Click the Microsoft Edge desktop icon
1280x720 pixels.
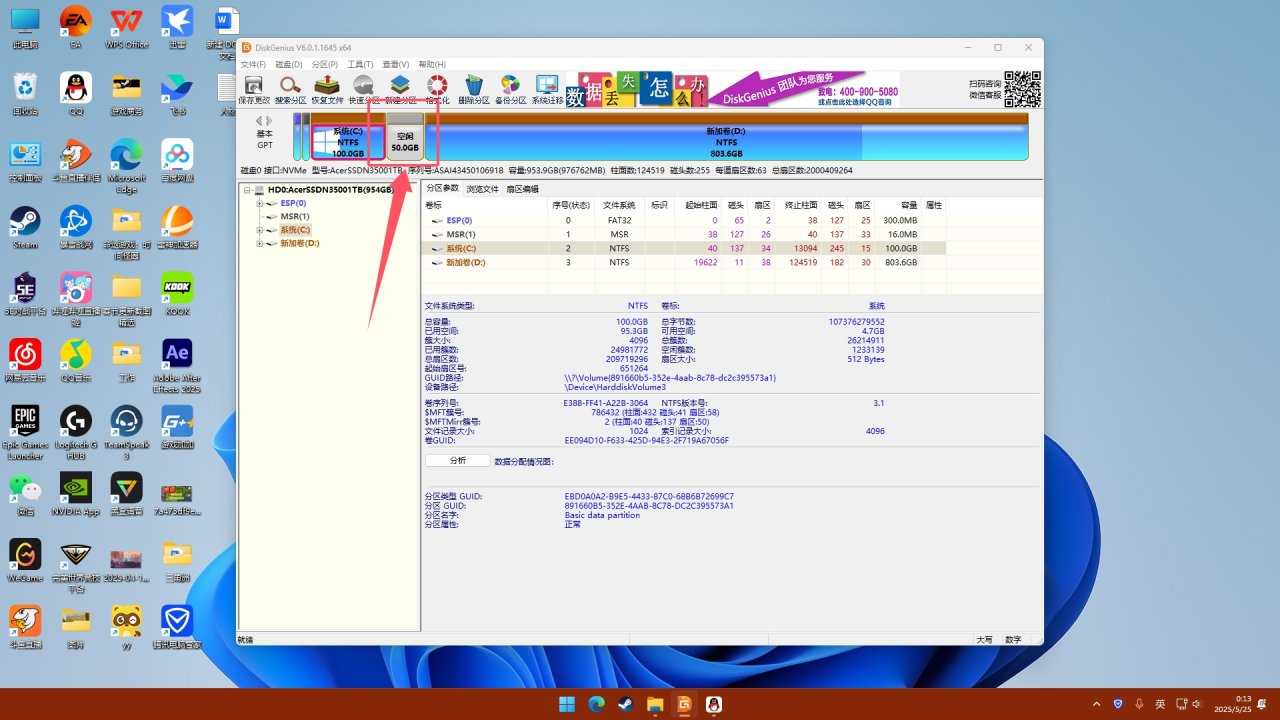(x=126, y=165)
